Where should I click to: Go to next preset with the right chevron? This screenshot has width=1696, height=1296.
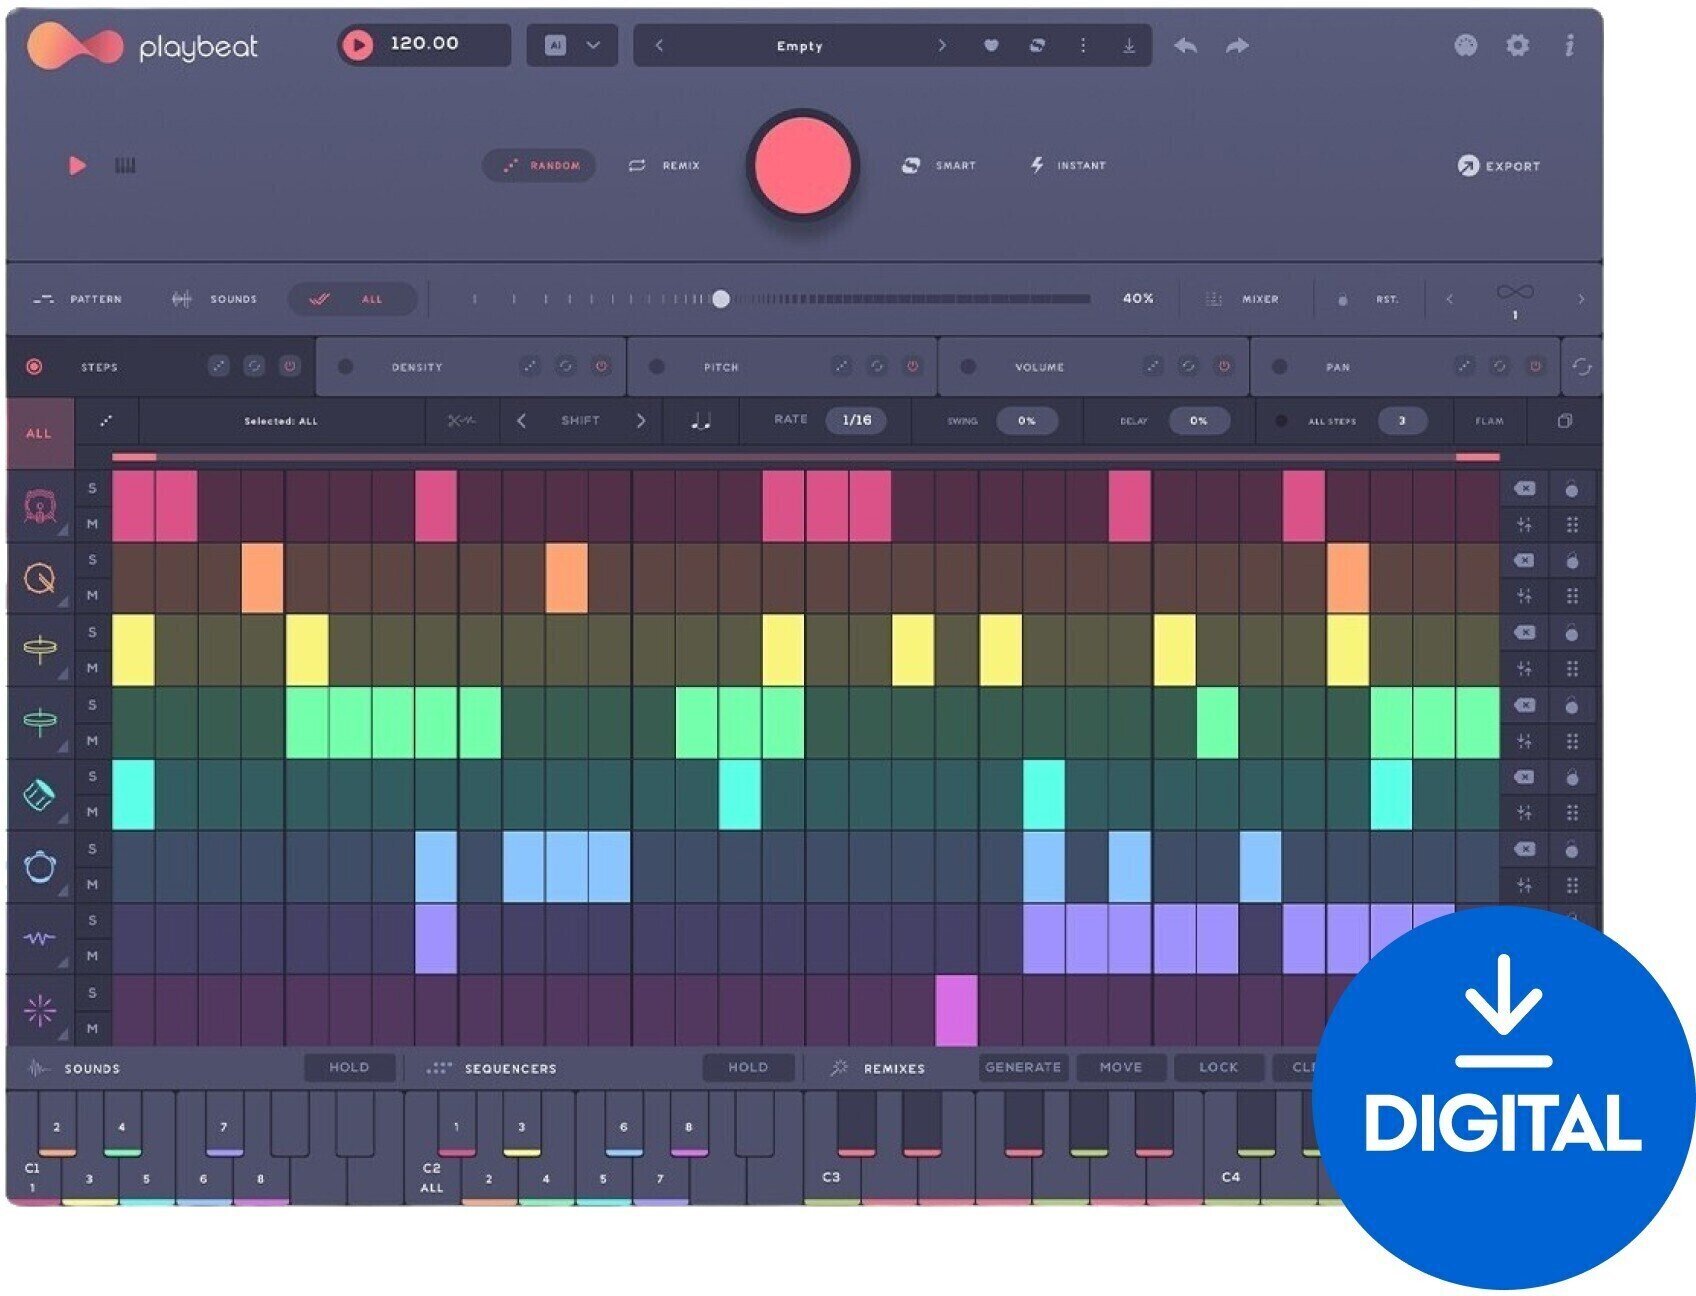[940, 45]
